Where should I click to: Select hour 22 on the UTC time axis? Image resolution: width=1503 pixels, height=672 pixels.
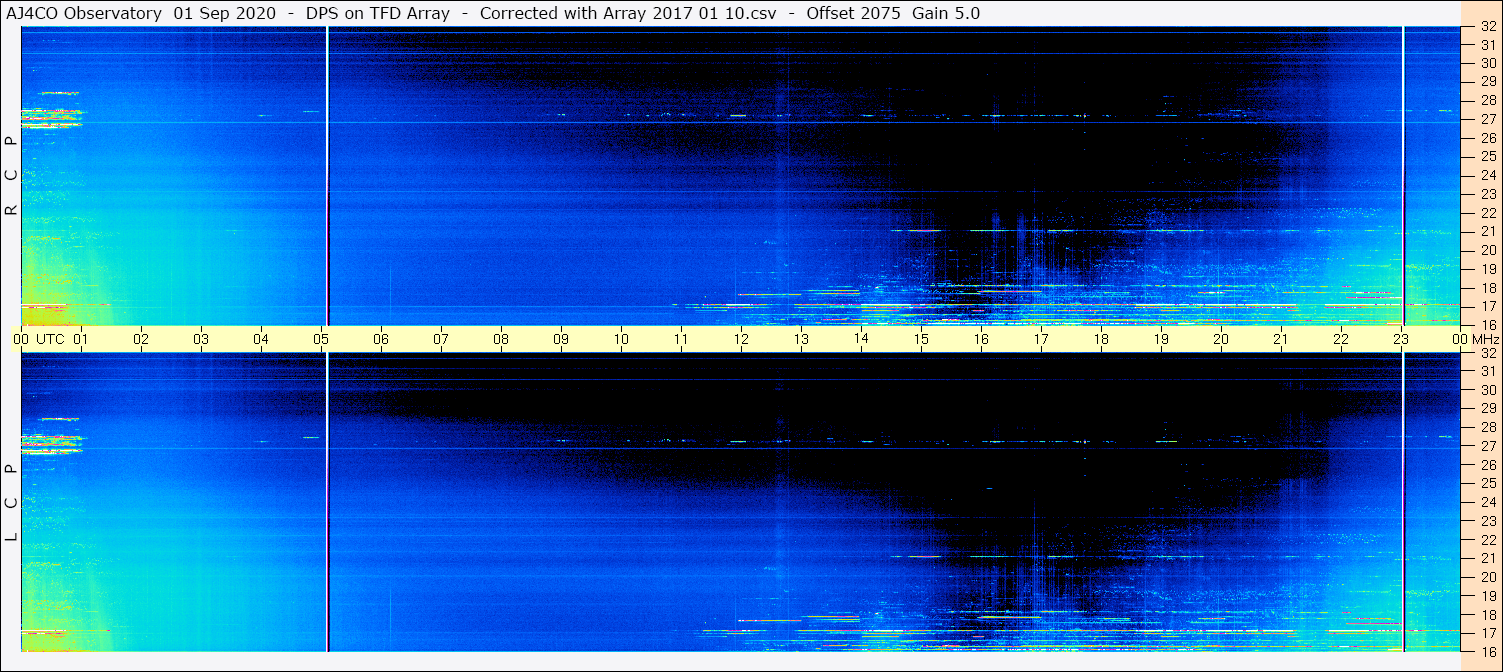1341,339
